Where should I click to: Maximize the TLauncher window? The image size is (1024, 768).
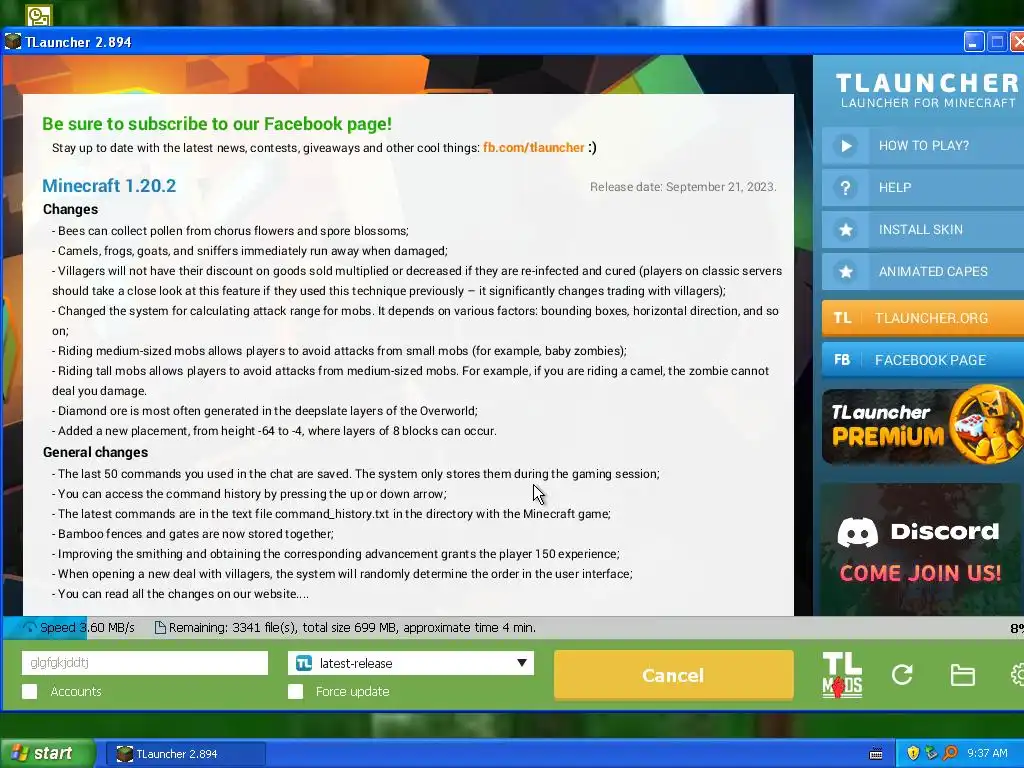(x=997, y=42)
